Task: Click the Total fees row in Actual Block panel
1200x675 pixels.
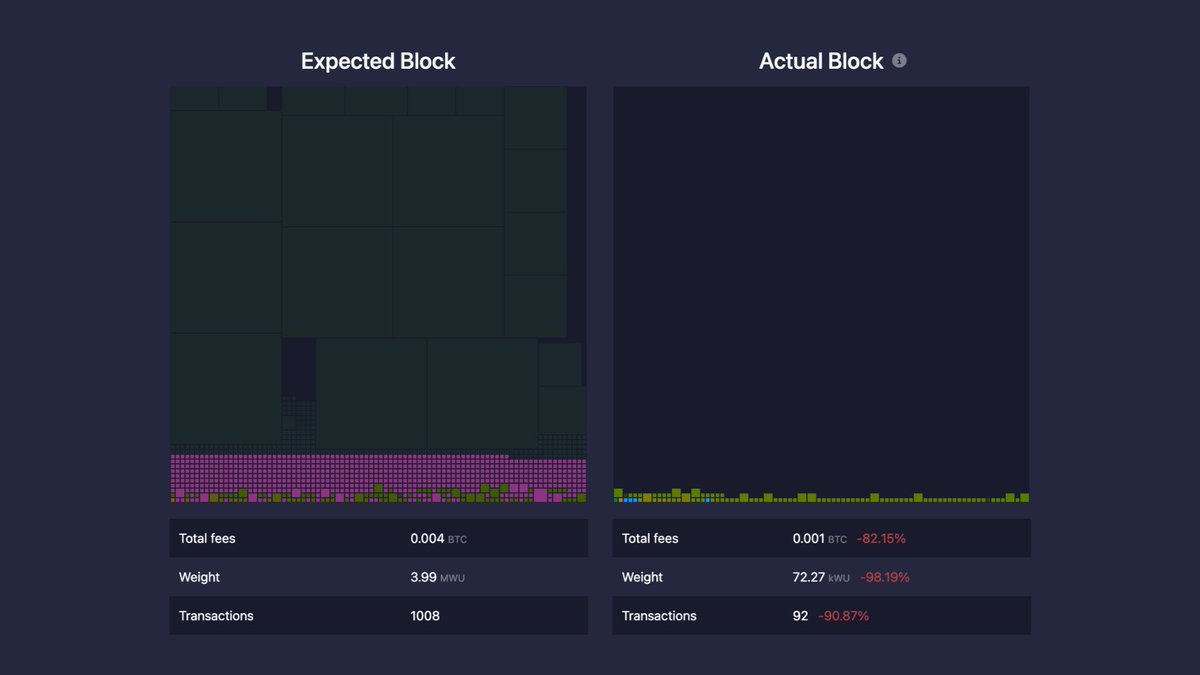Action: pyautogui.click(x=820, y=538)
